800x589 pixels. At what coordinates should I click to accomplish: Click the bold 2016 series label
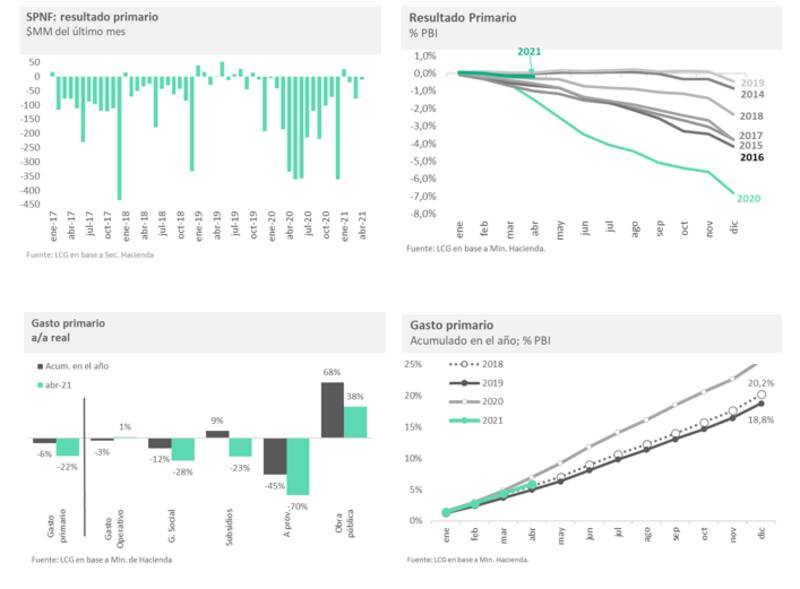click(751, 157)
